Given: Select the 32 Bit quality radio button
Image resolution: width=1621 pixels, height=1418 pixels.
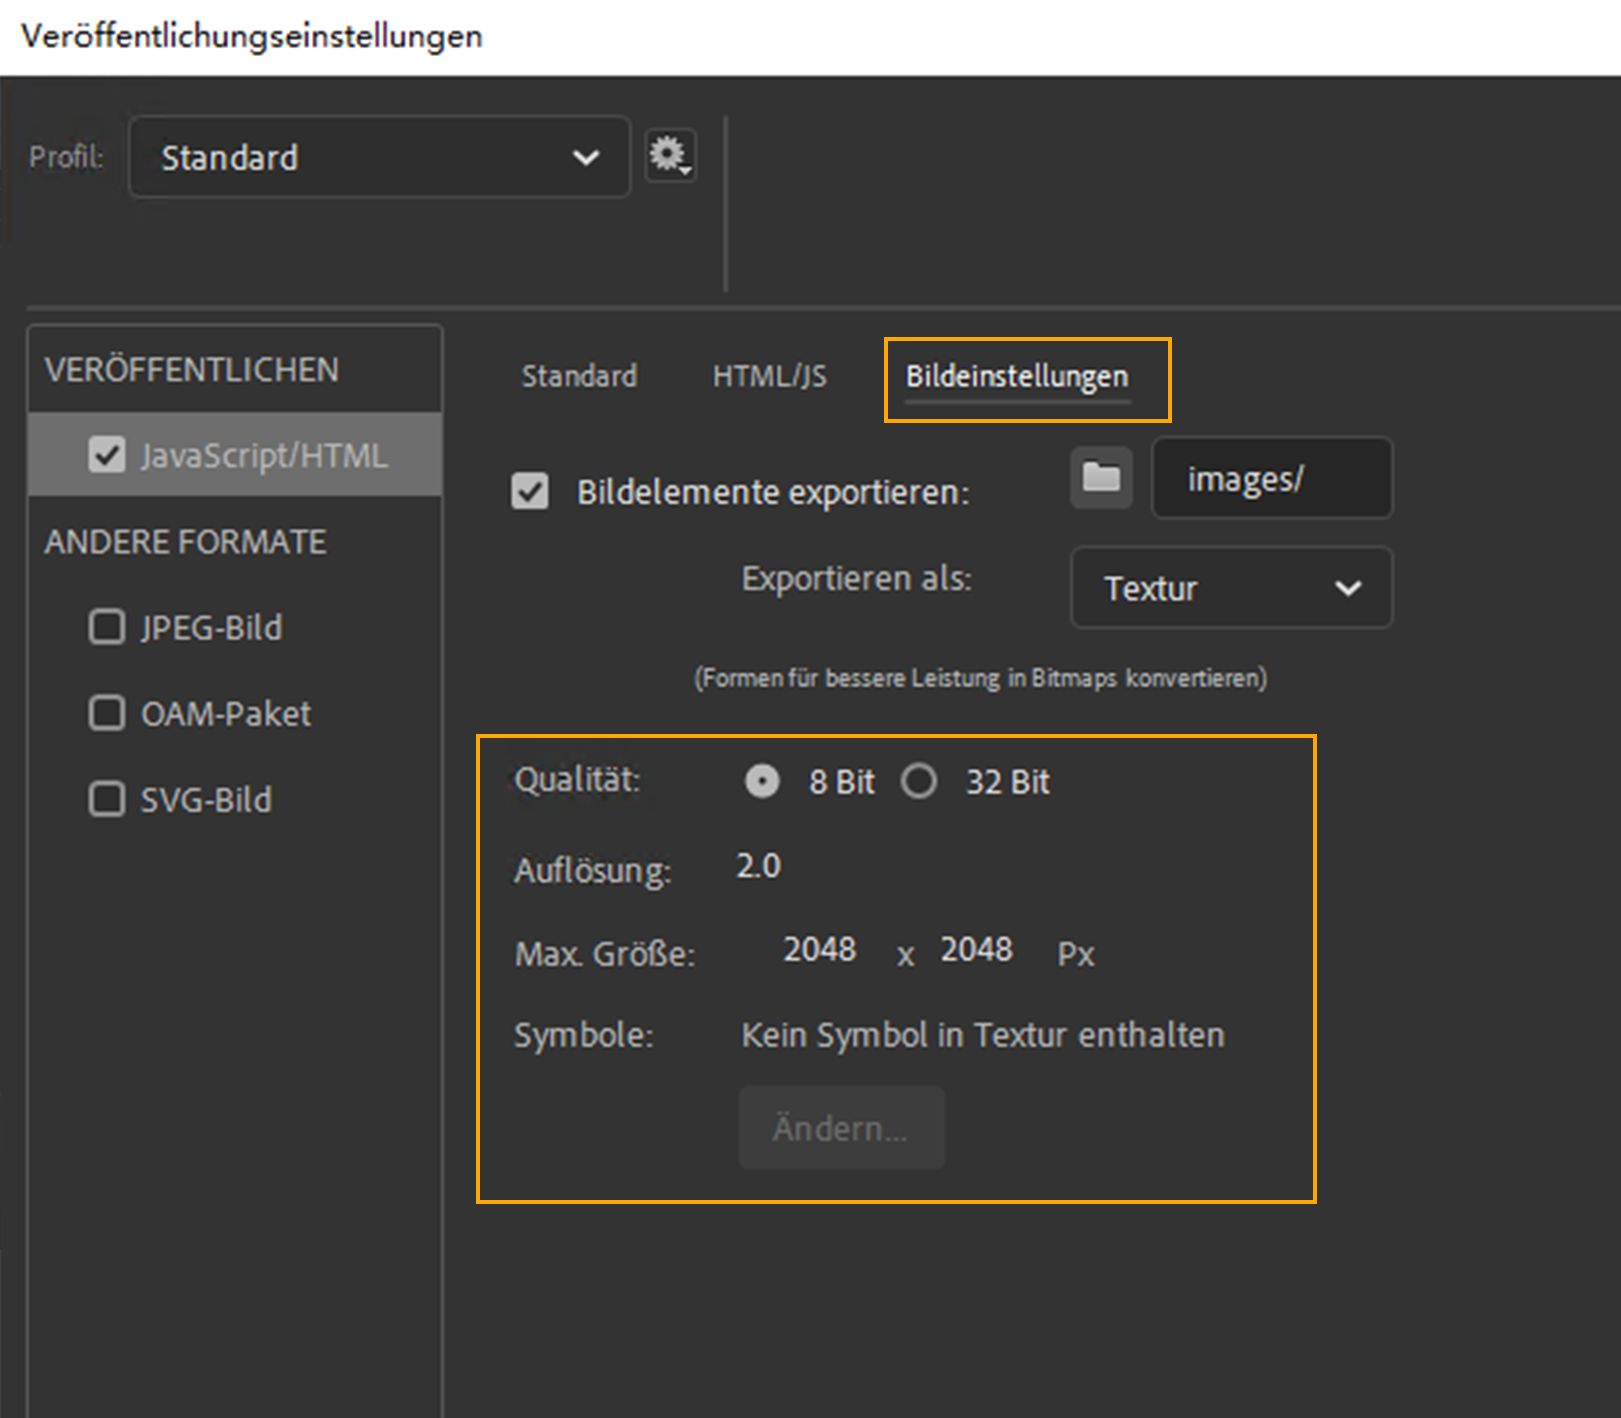Looking at the screenshot, I should 920,782.
